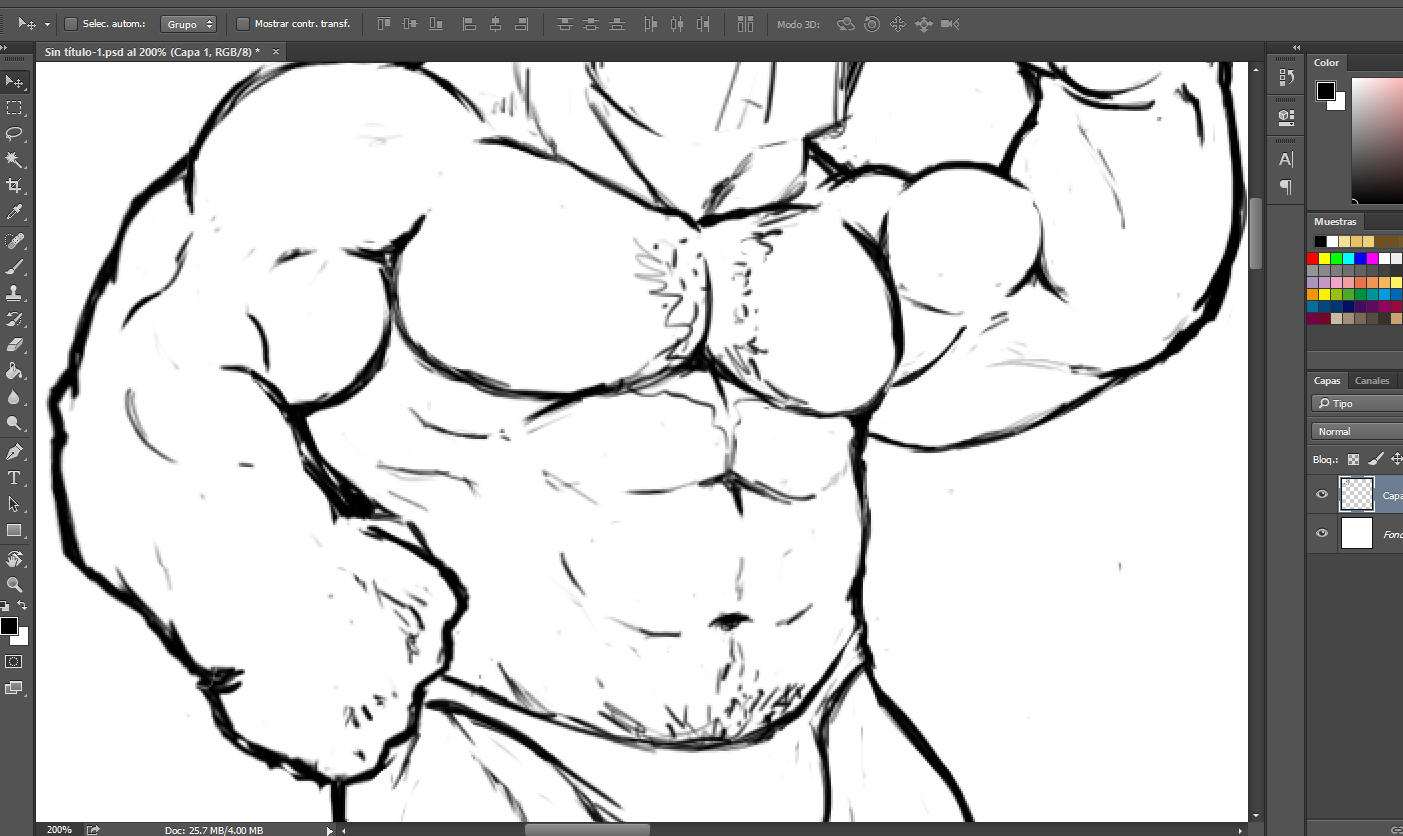Reset to default foreground and background colors
The height and width of the screenshot is (836, 1403).
5,606
